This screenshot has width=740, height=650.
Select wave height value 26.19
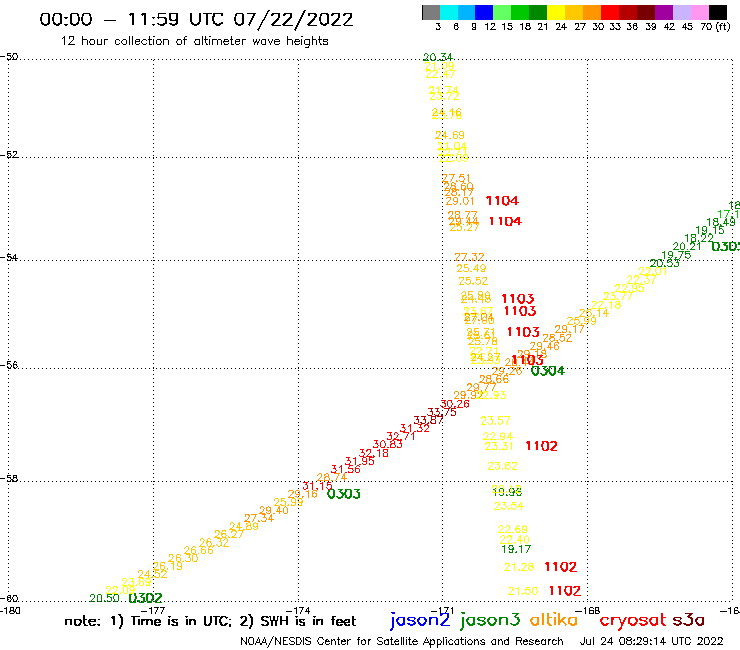point(168,566)
